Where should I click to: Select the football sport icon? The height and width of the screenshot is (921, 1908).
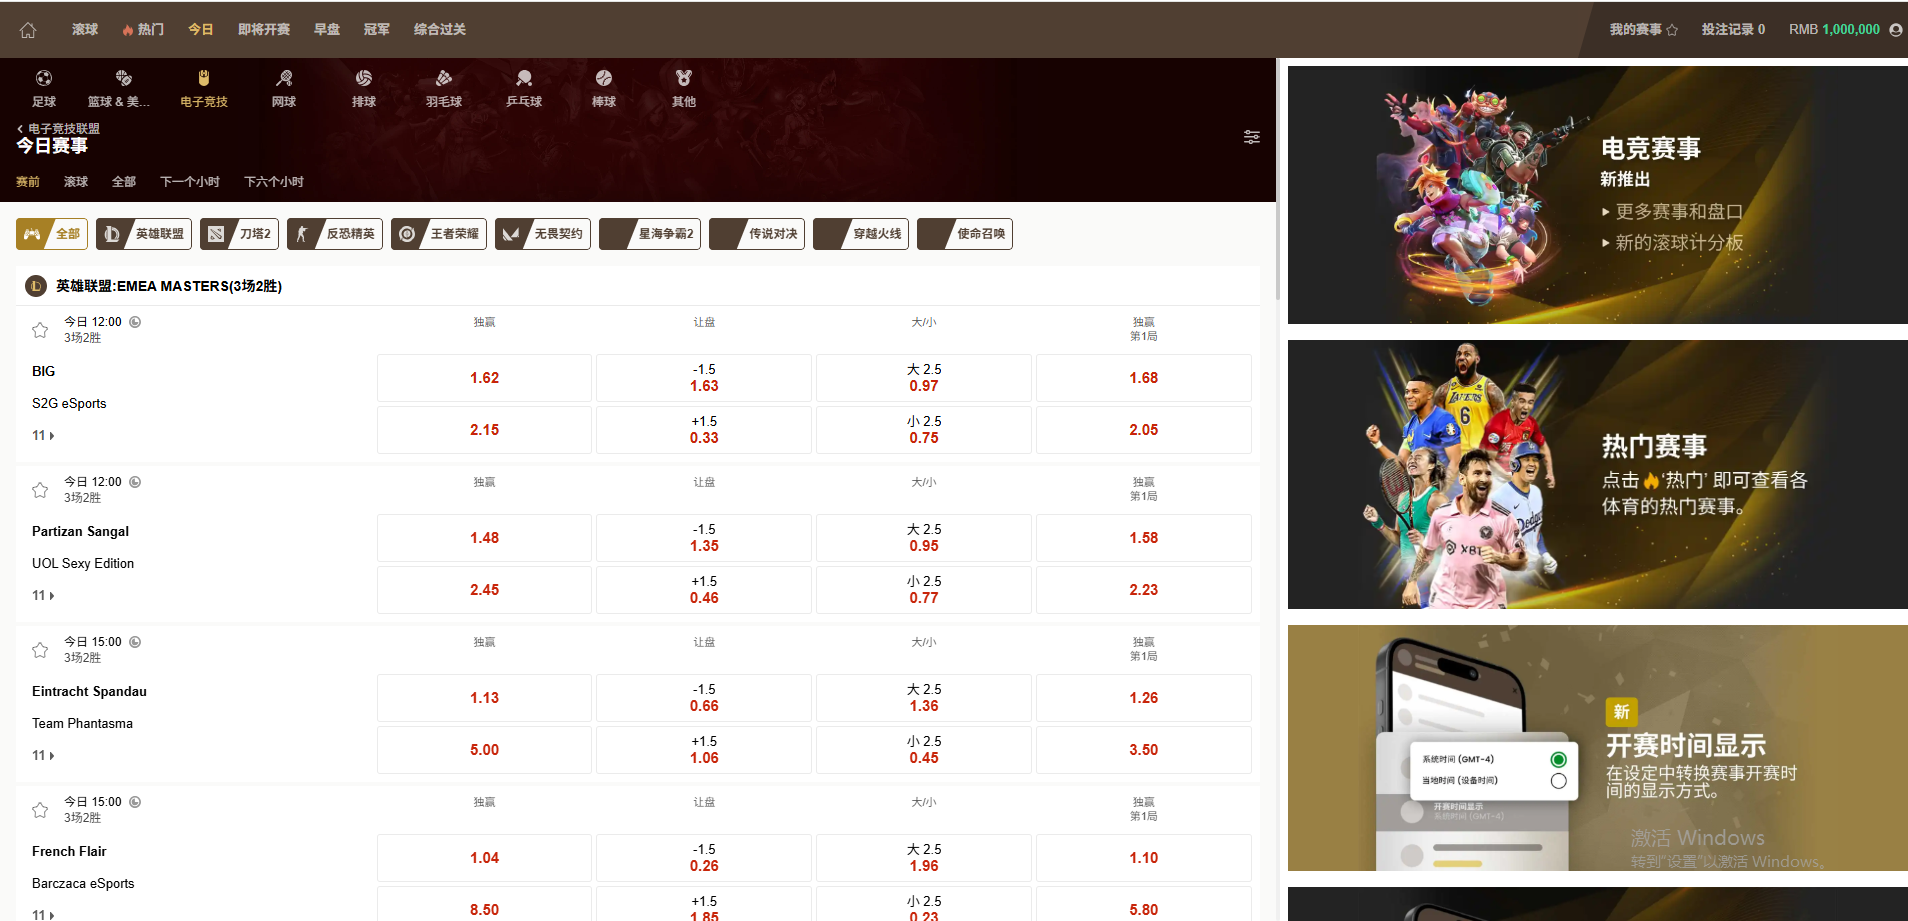point(44,79)
